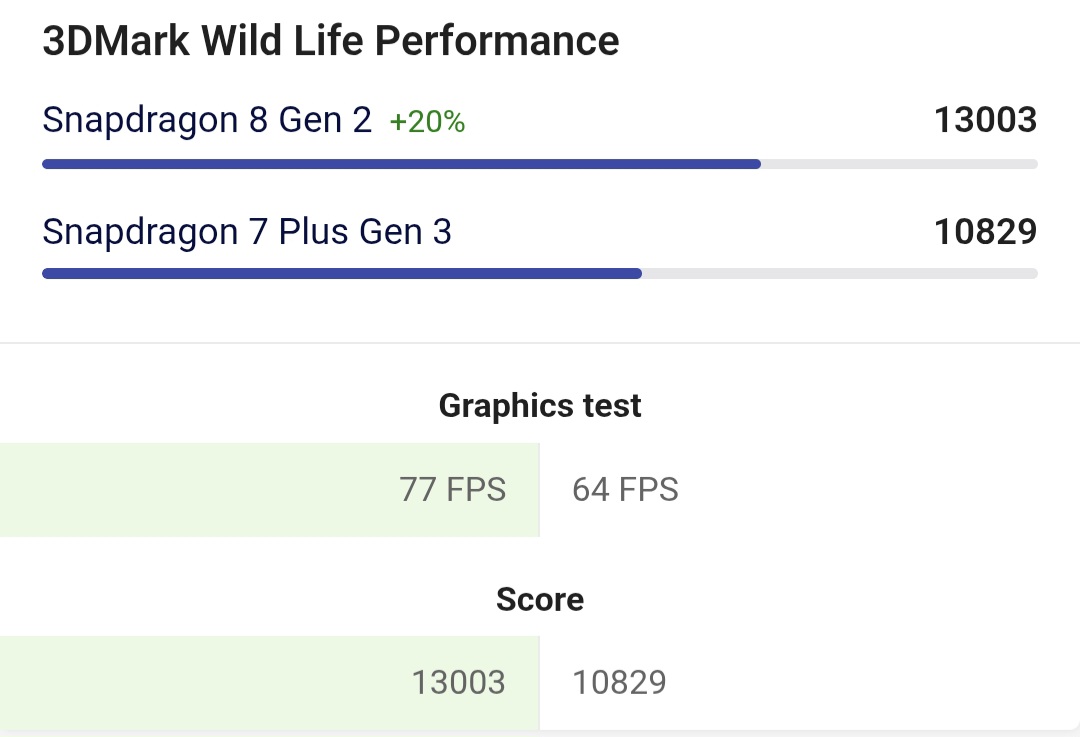Image resolution: width=1080 pixels, height=737 pixels.
Task: Click the blue filled Snapdragon 8 Gen 2 bar
Action: [x=400, y=164]
